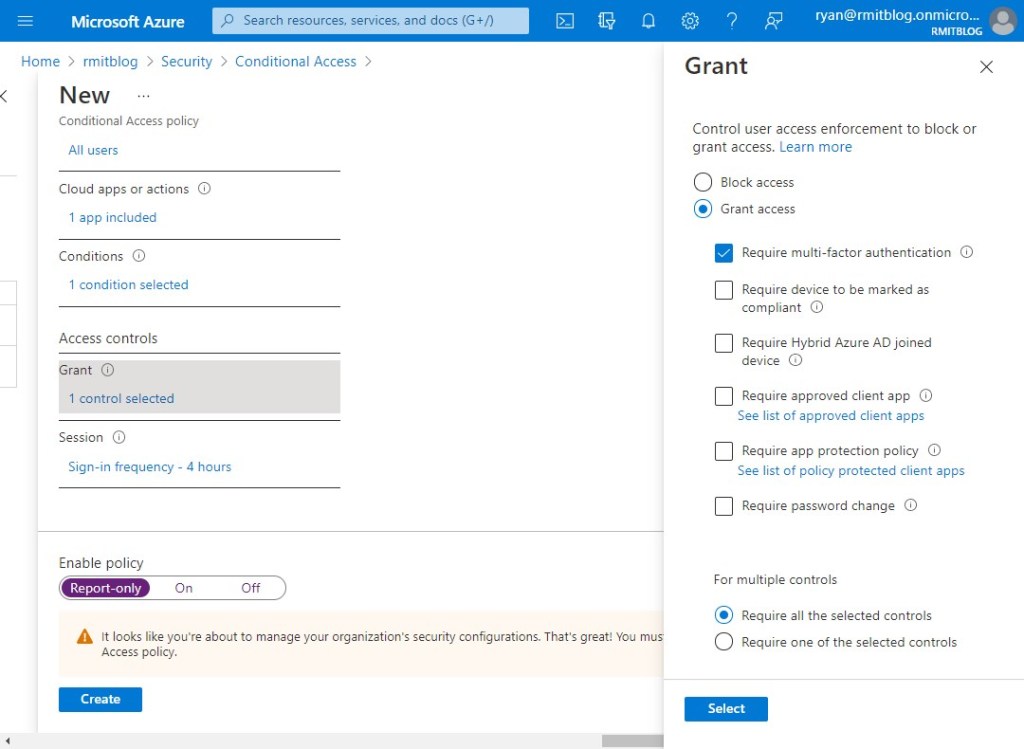This screenshot has height=749, width=1024.
Task: Open 1 control selected under Grant
Action: tap(121, 398)
